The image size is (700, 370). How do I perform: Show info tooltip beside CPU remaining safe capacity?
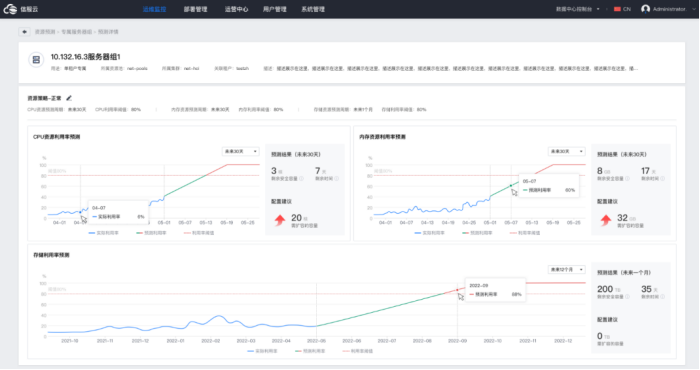301,179
